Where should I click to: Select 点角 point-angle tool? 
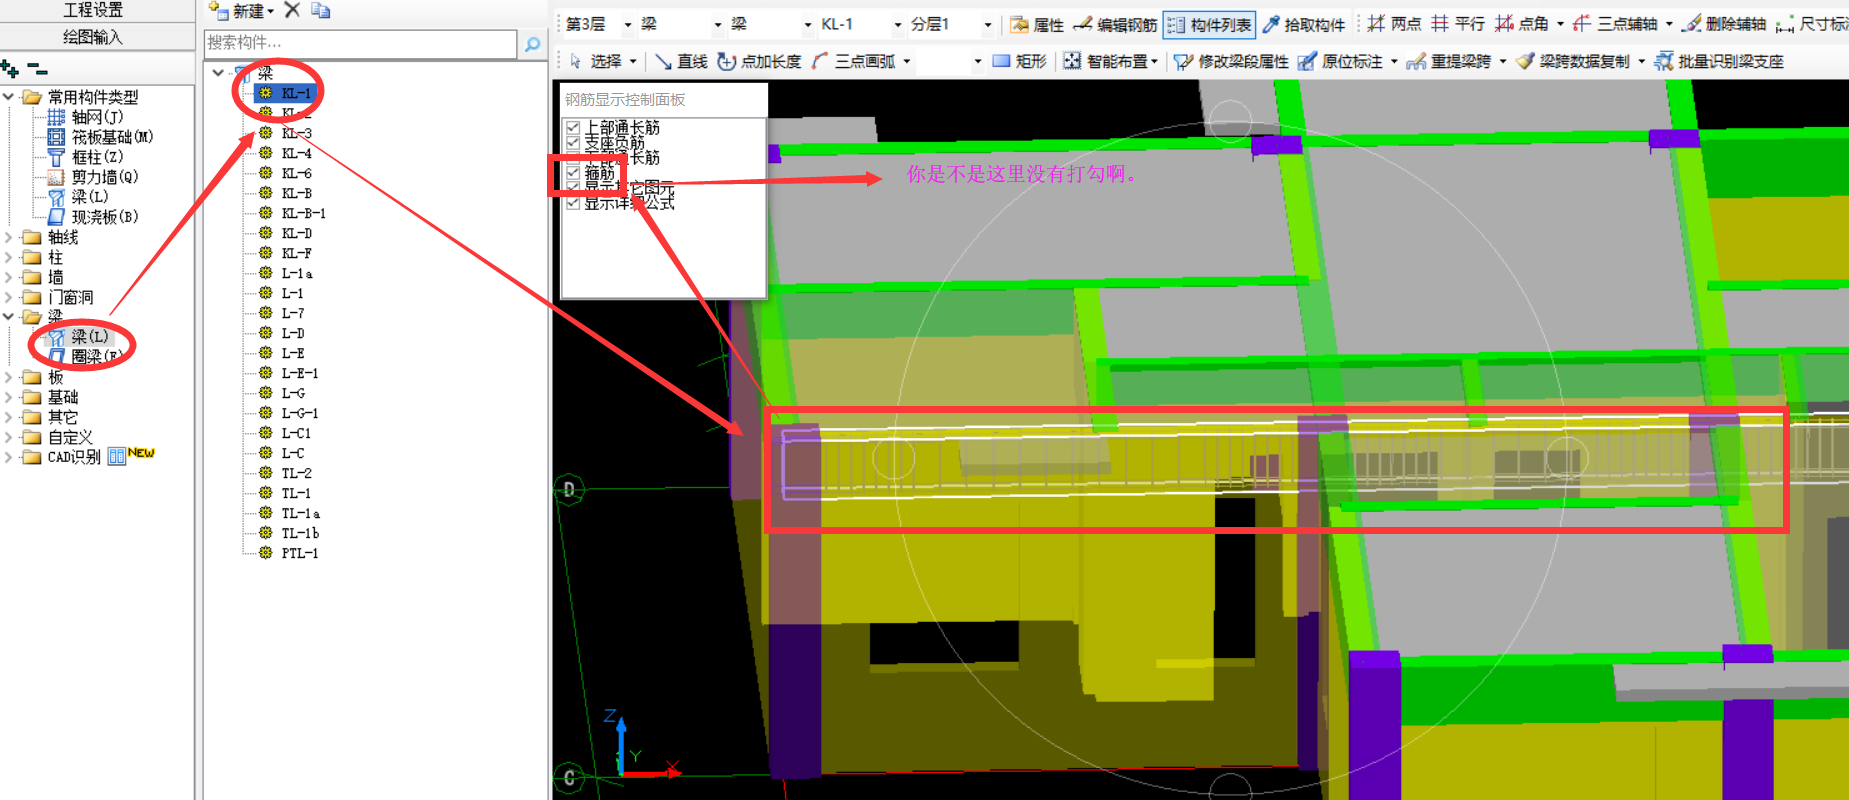point(1522,23)
